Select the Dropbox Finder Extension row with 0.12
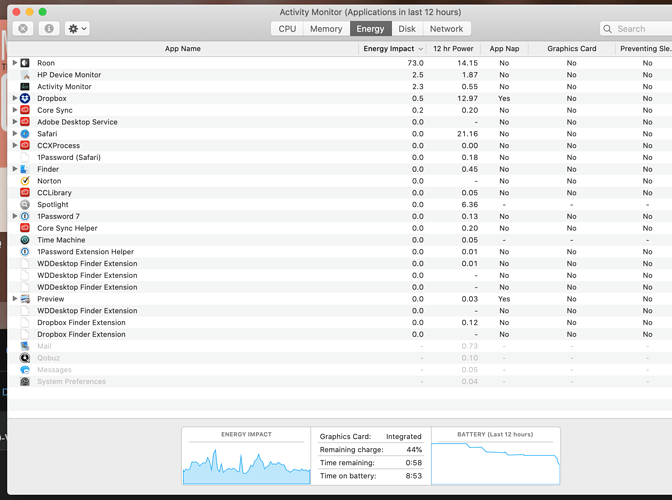Viewport: 672px width, 500px height. tap(339, 322)
